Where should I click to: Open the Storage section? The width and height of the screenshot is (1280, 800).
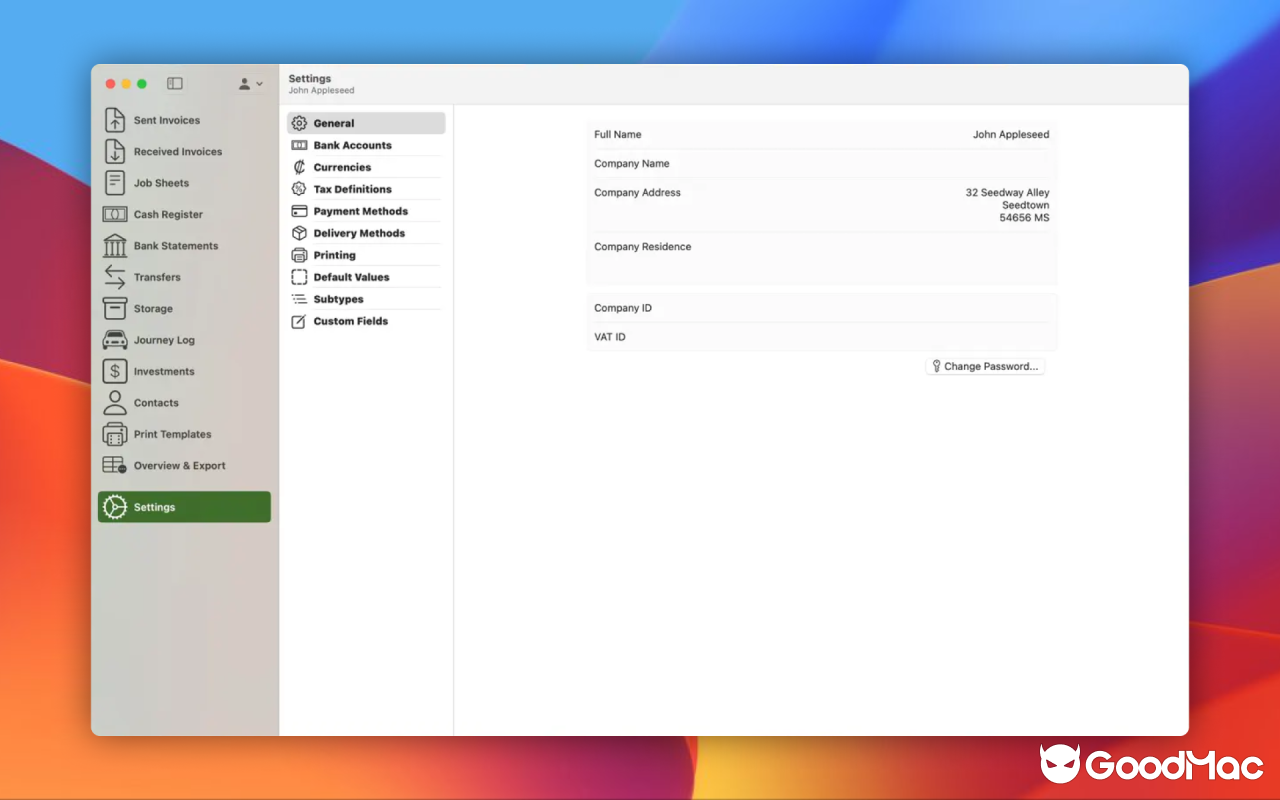(153, 308)
